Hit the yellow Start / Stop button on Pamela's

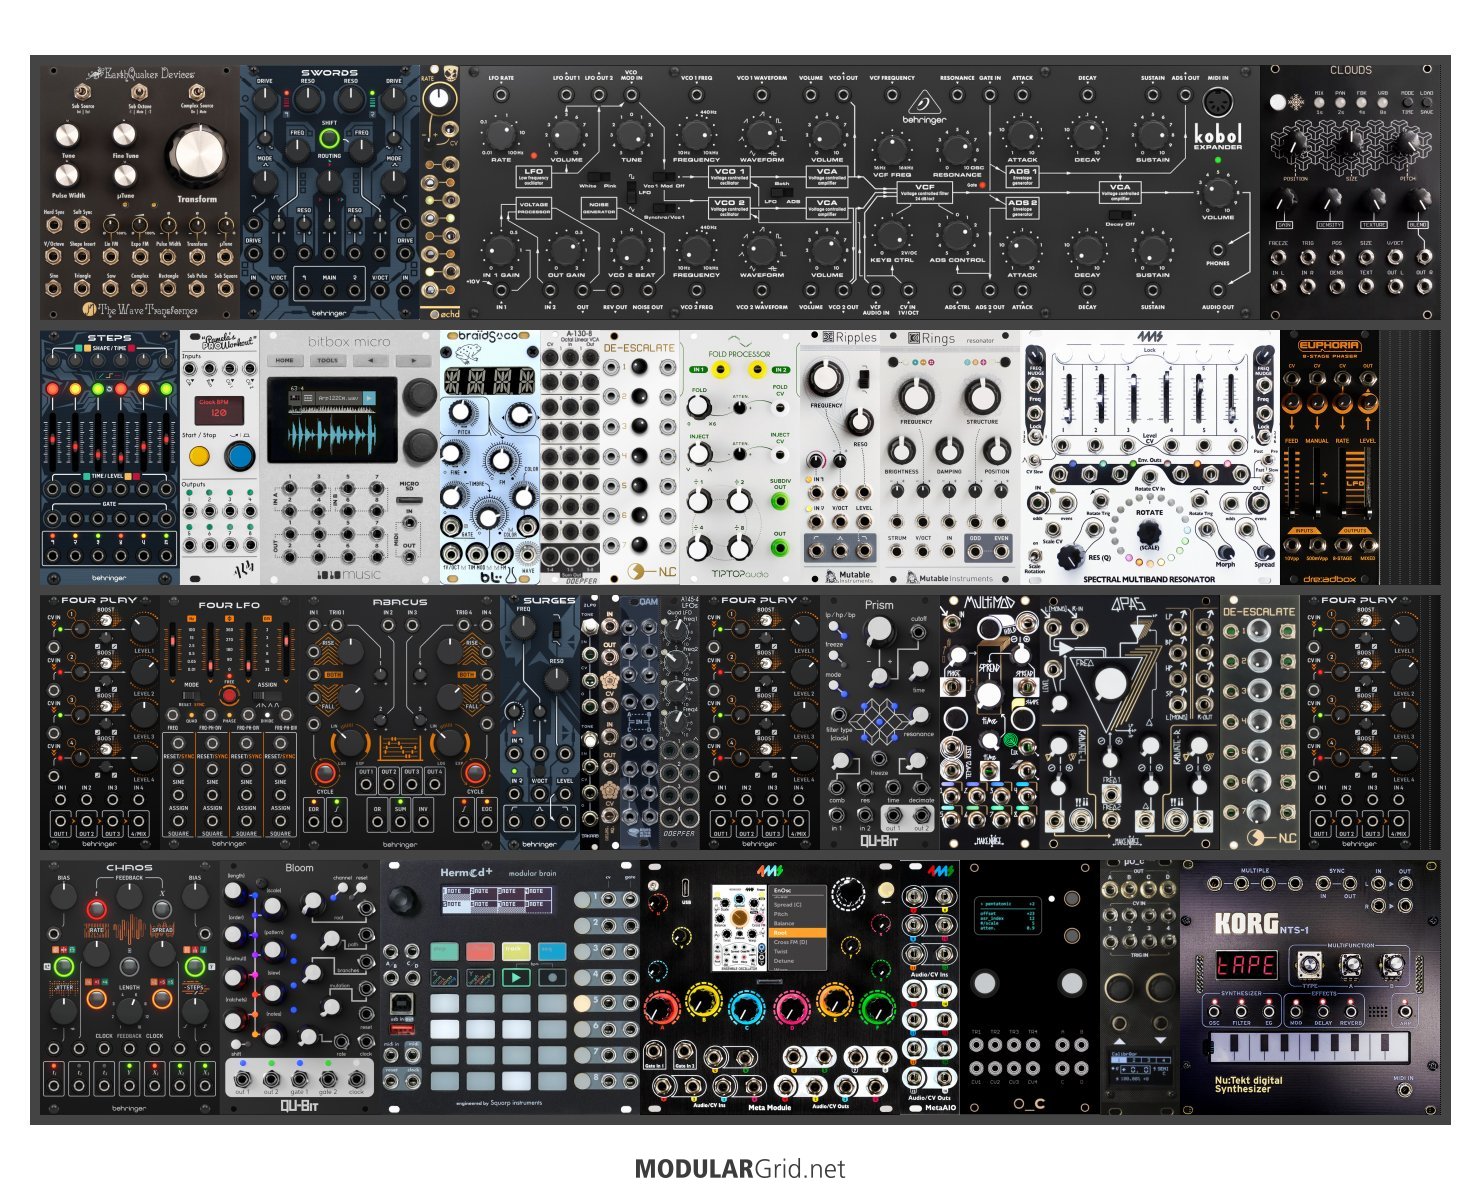point(199,457)
